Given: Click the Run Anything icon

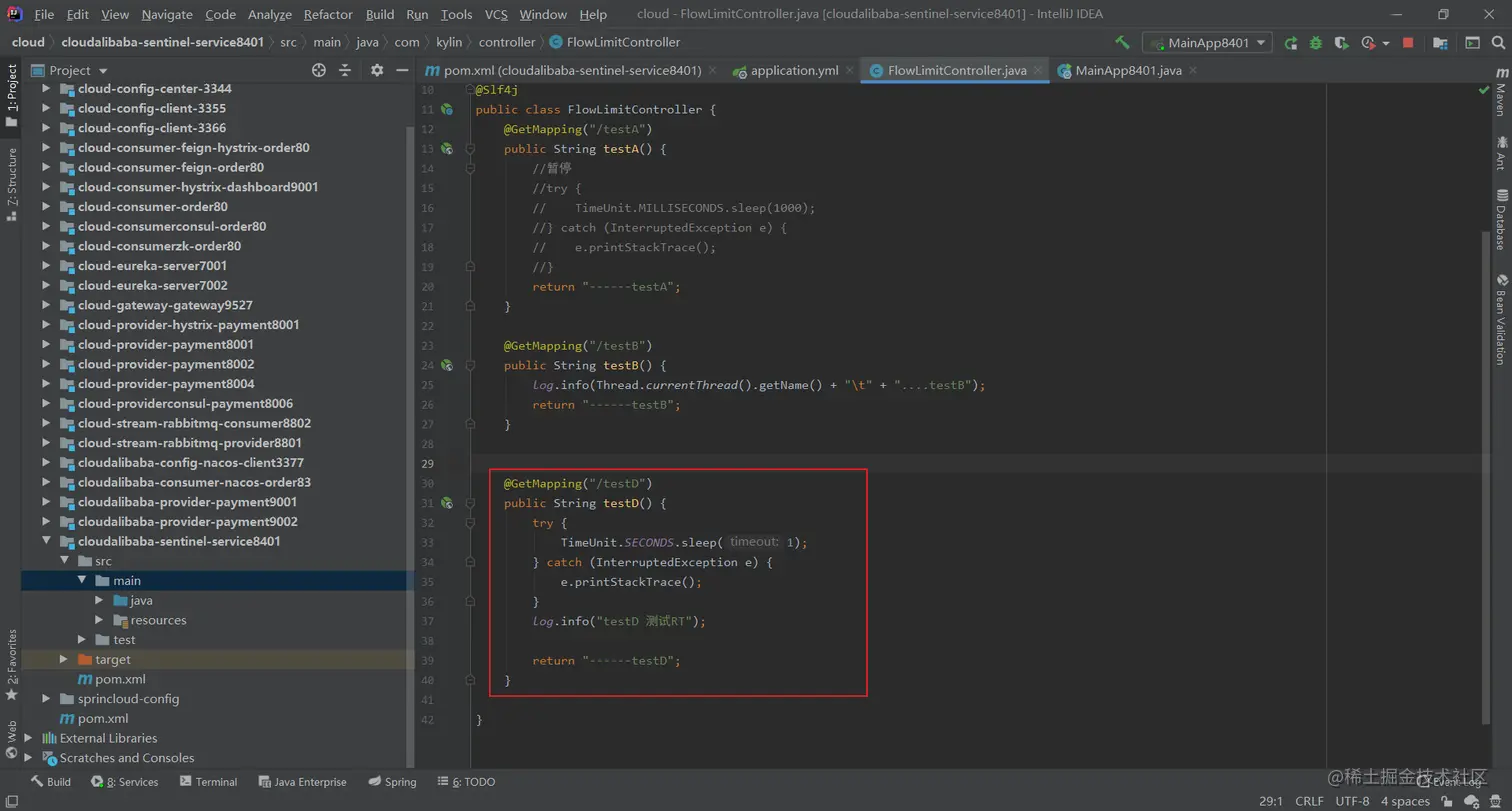Looking at the screenshot, I should [1472, 43].
